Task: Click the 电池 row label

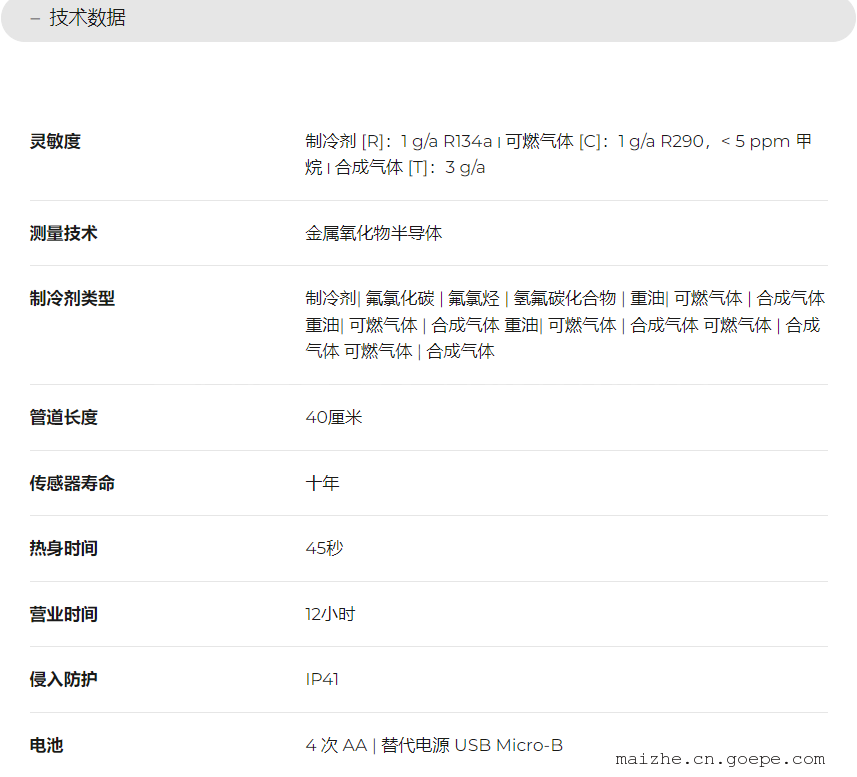Action: 46,746
